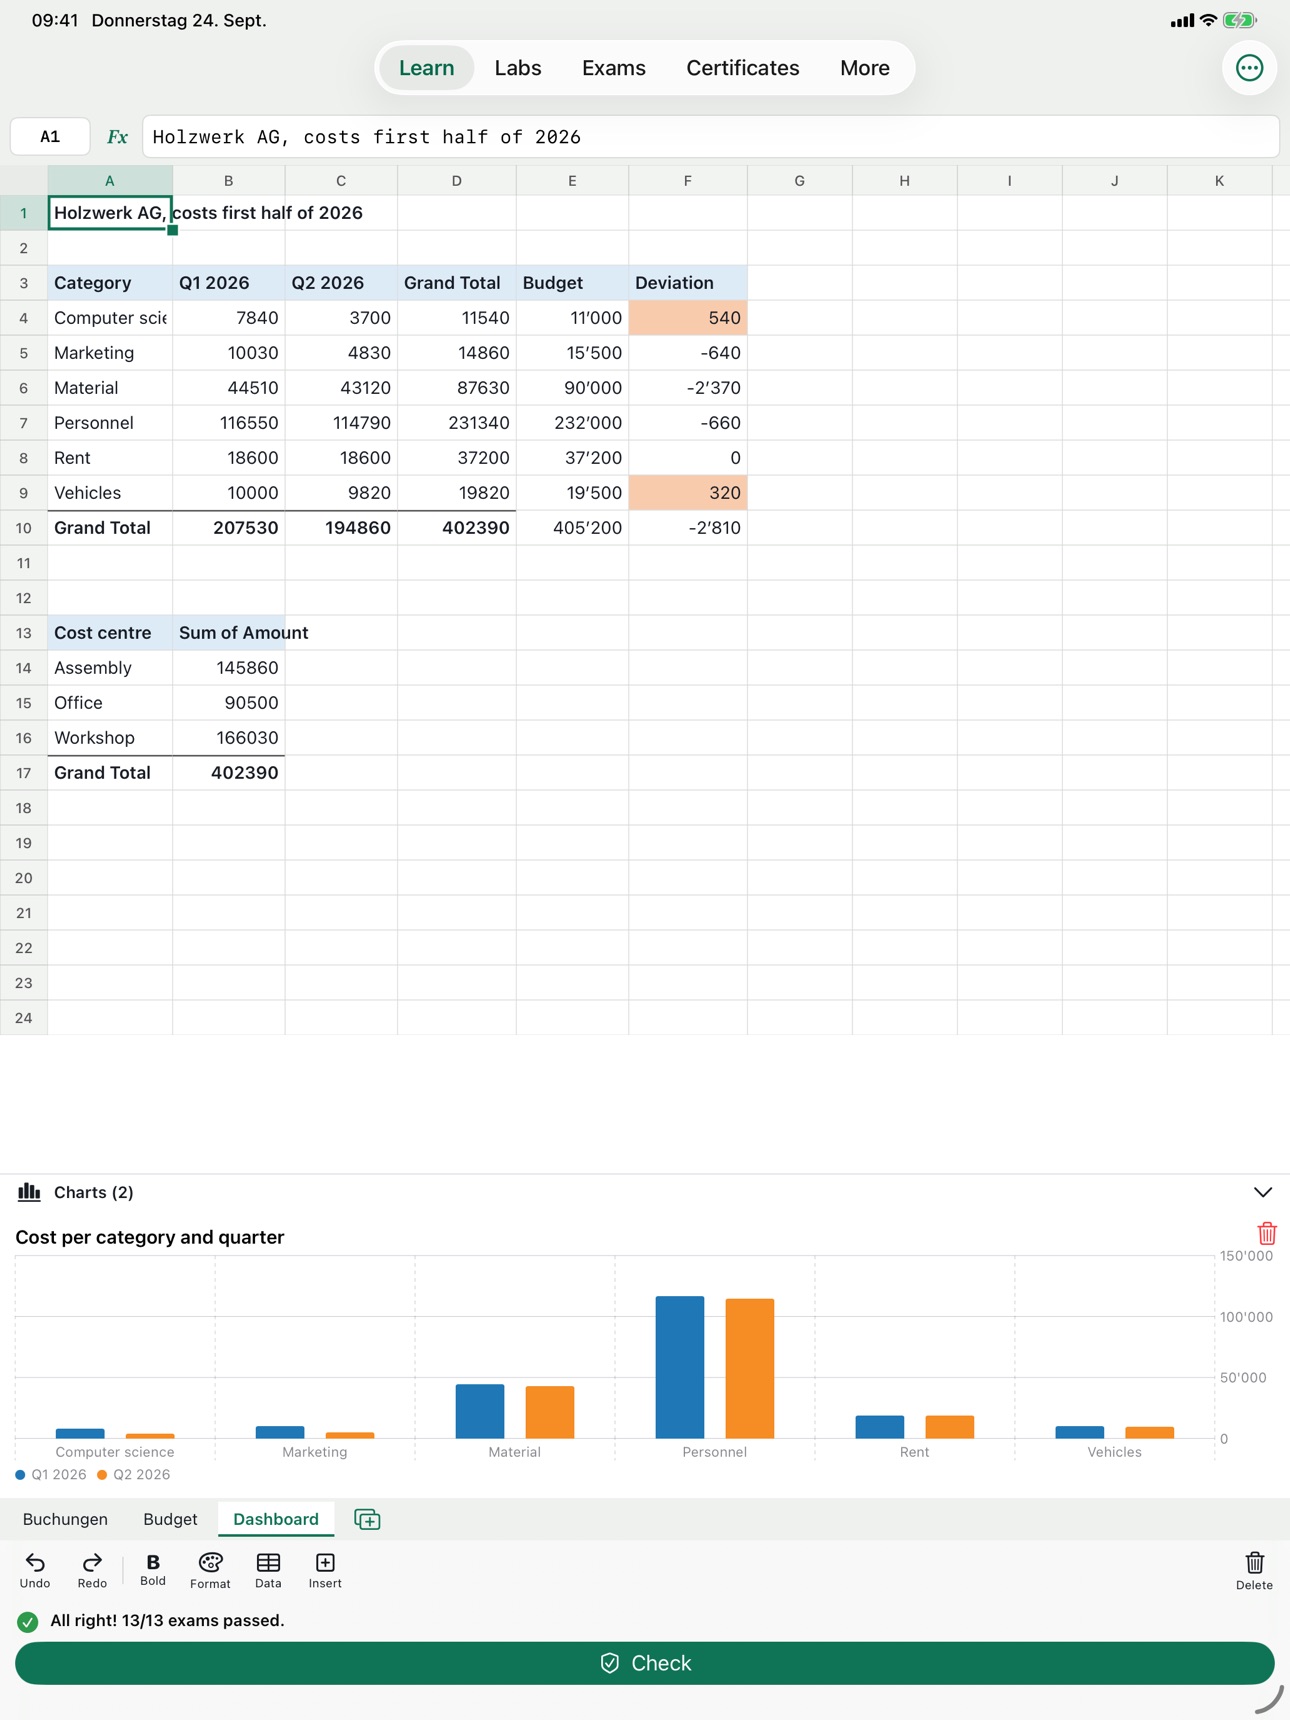
Task: Select highlighted deviation cell 540
Action: coord(688,318)
